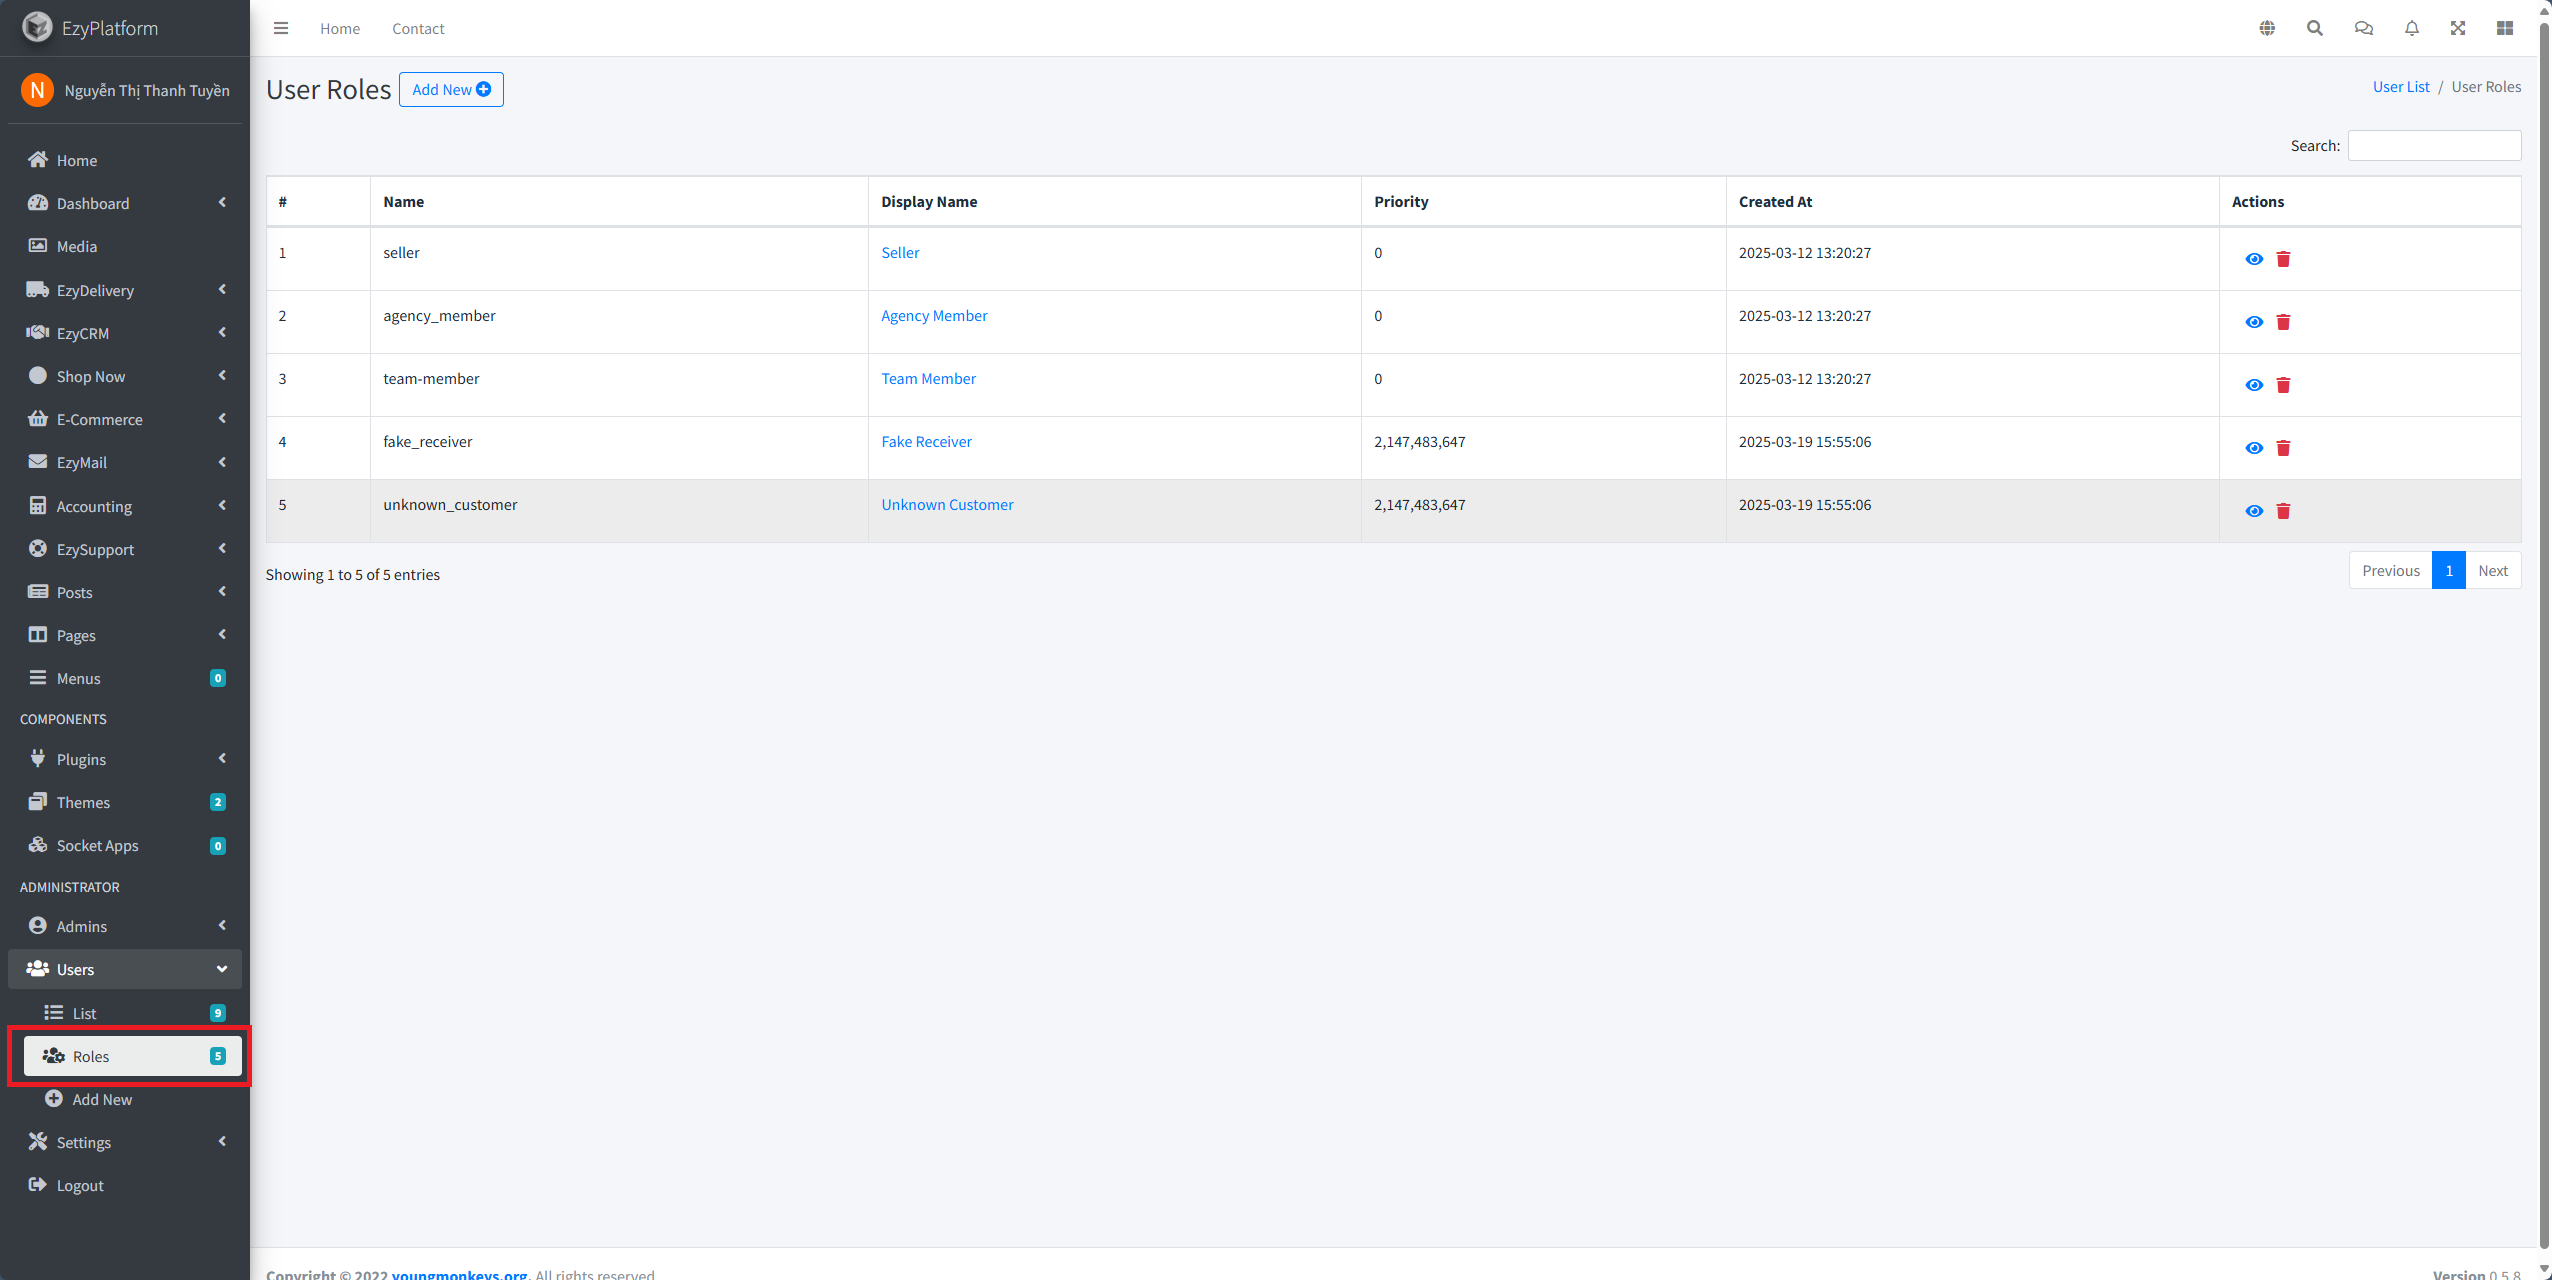Open the Agency Member display name link
Screen dimensions: 2552x1280
pyautogui.click(x=934, y=316)
